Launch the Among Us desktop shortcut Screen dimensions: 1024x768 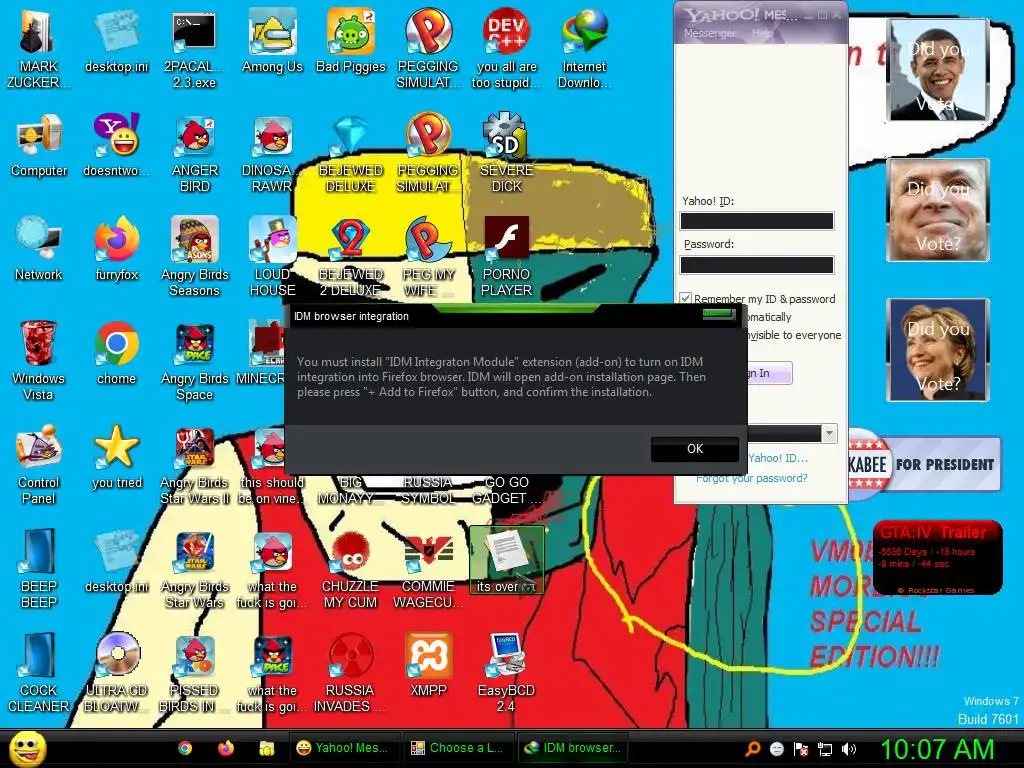272,42
